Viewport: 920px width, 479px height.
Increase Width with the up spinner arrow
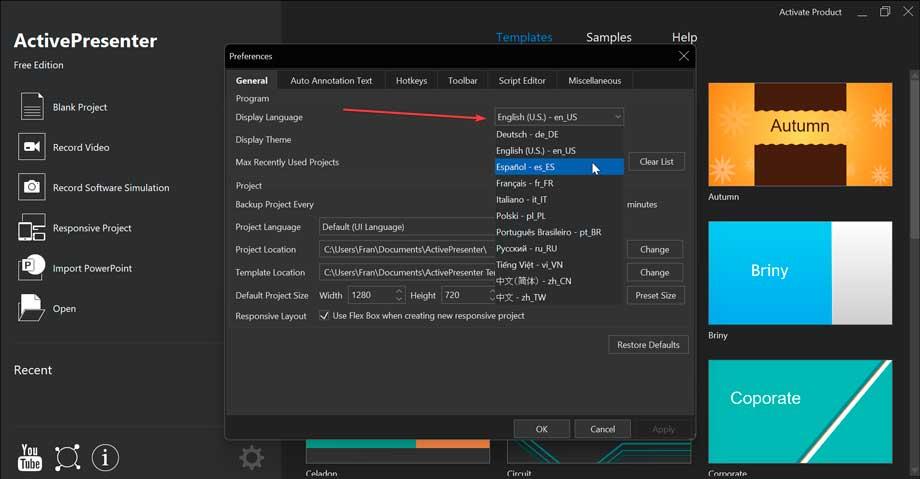(x=399, y=291)
